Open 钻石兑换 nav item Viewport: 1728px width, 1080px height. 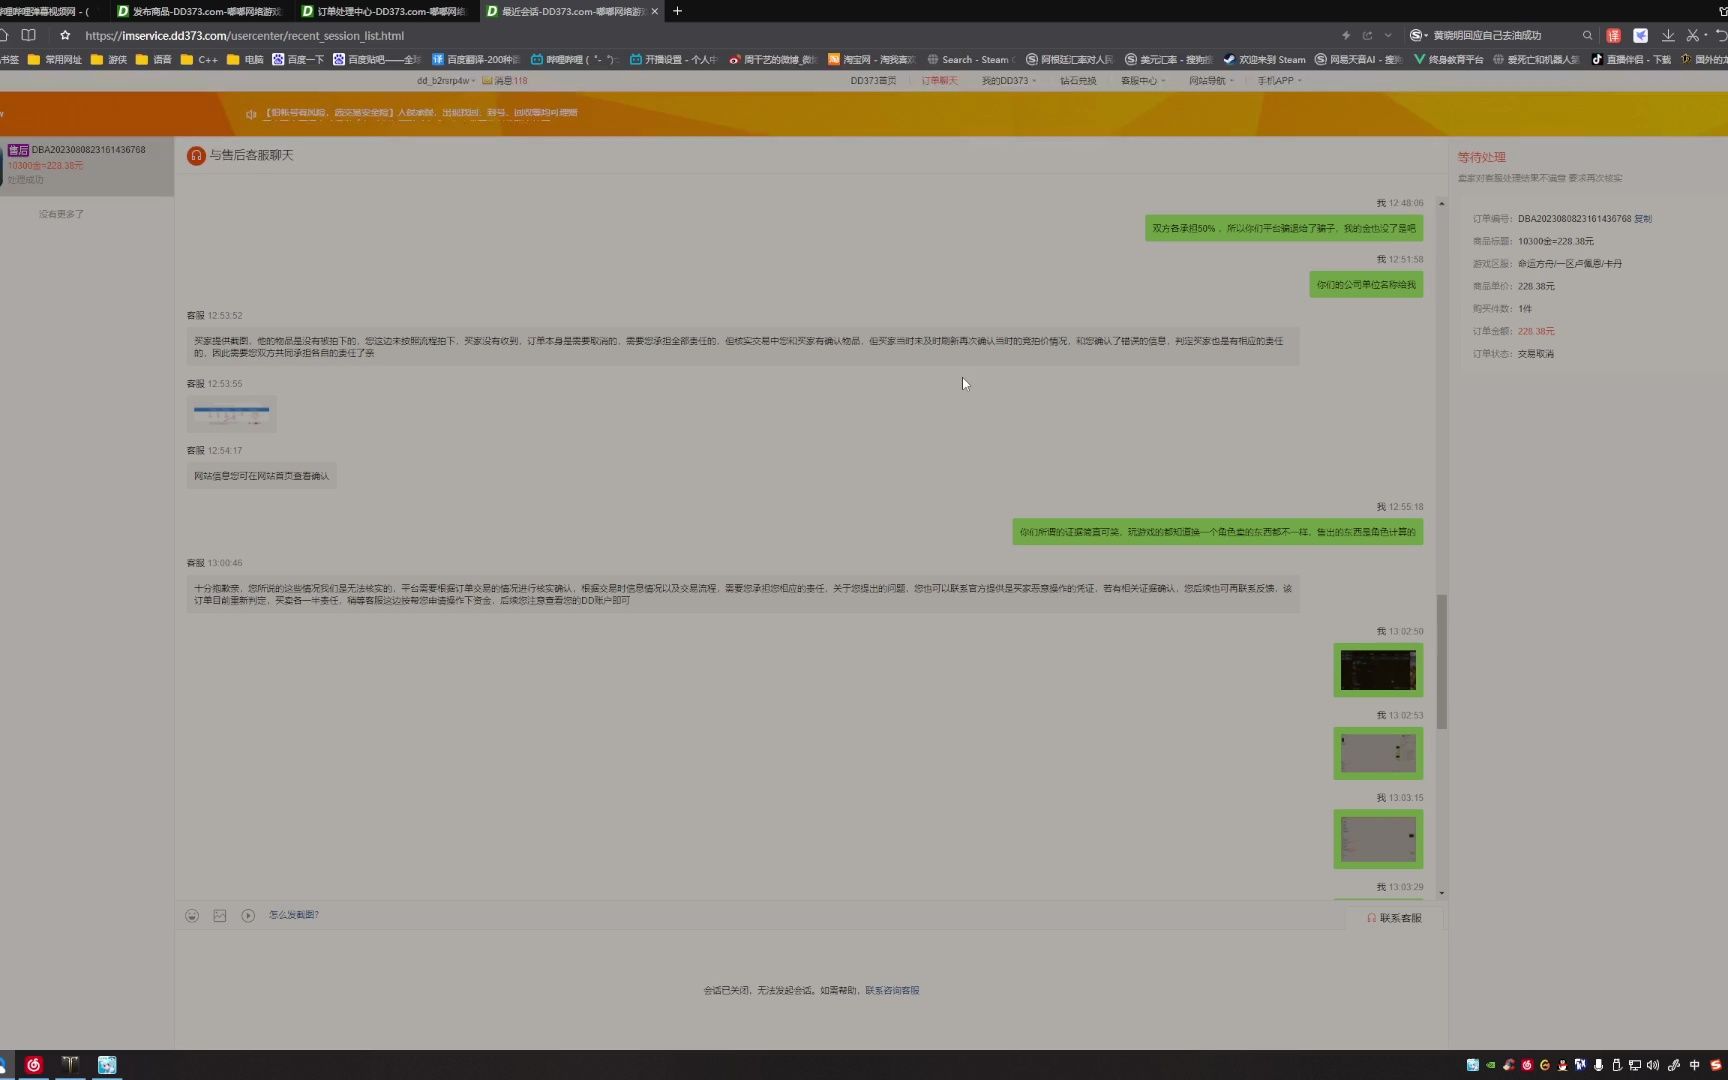coord(1078,81)
